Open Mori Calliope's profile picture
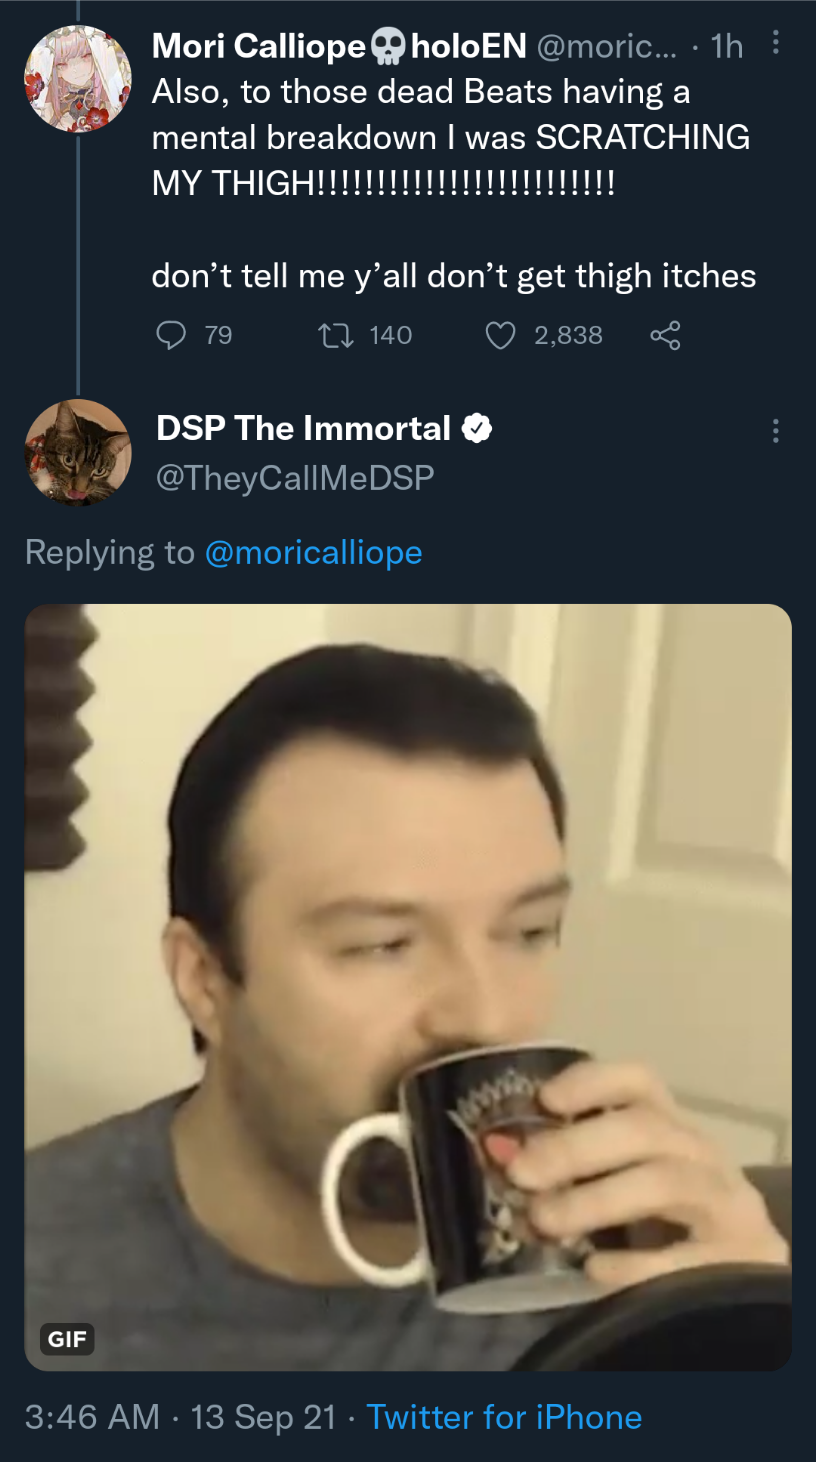Image resolution: width=816 pixels, height=1462 pixels. (78, 79)
